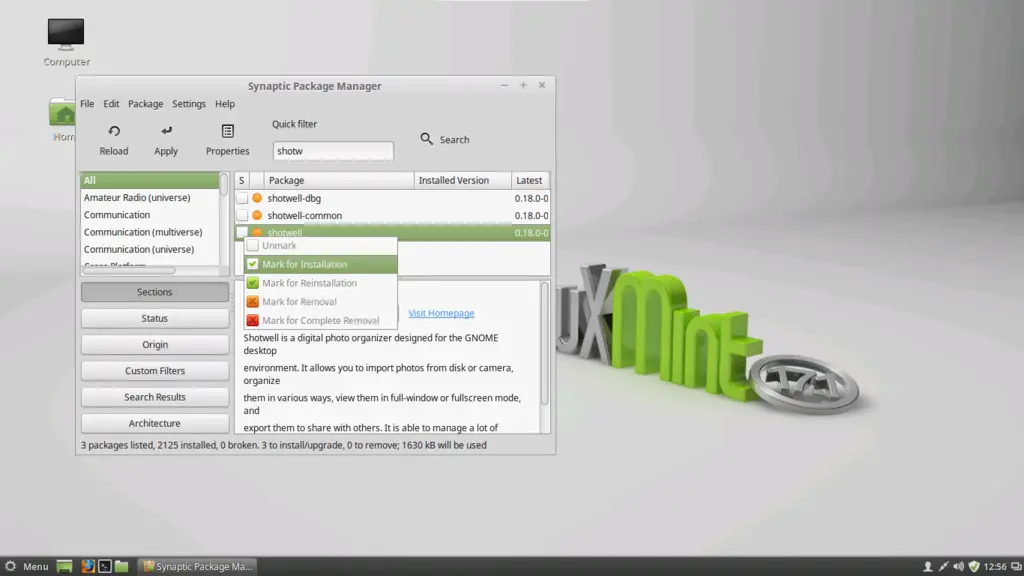Open the Help menu

(x=225, y=104)
